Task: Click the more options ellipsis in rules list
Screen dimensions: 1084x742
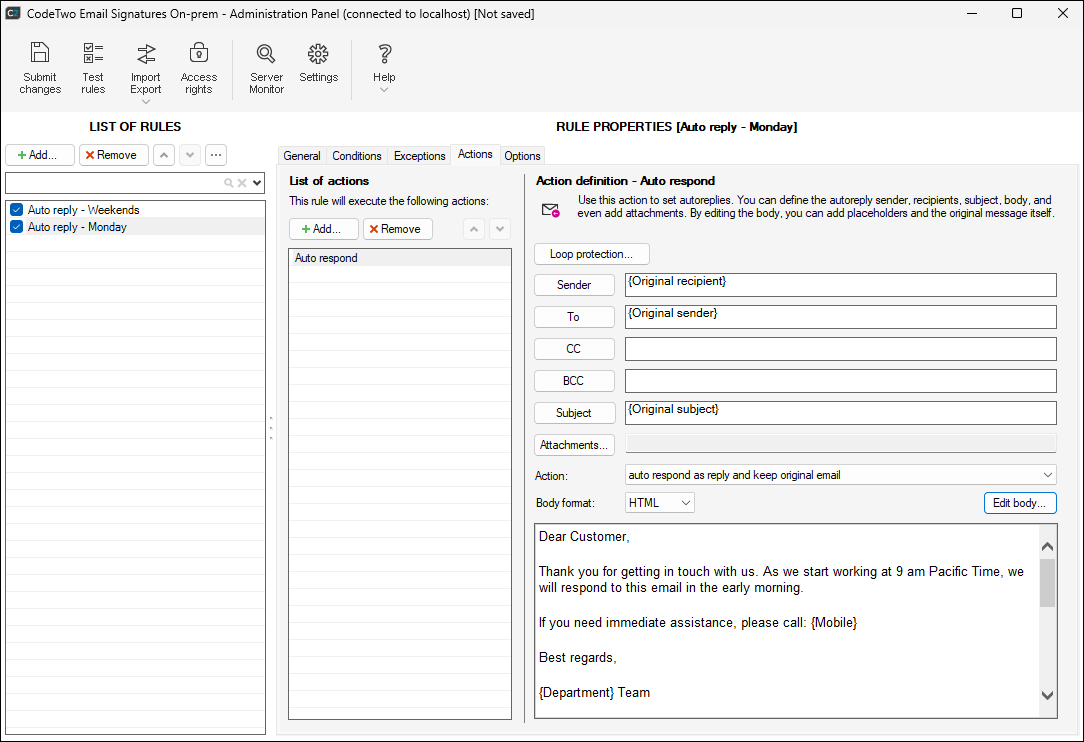Action: click(215, 155)
